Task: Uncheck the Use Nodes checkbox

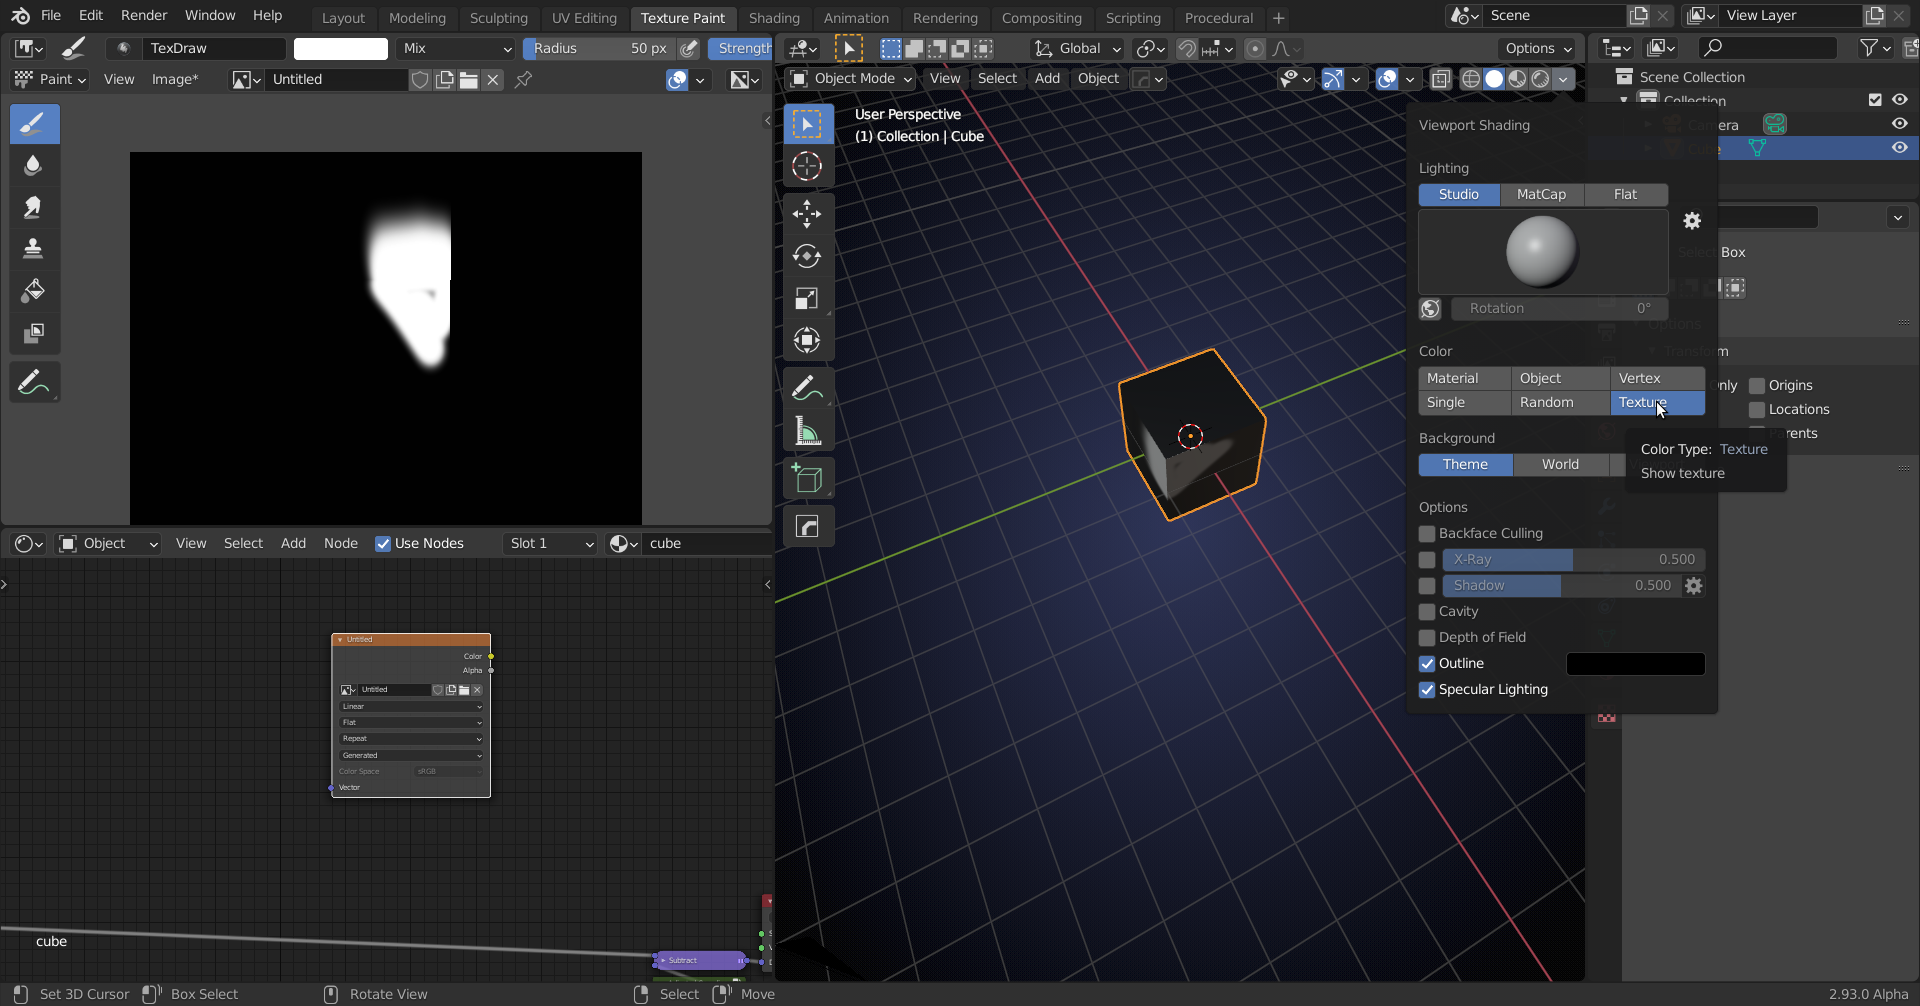Action: pos(383,544)
